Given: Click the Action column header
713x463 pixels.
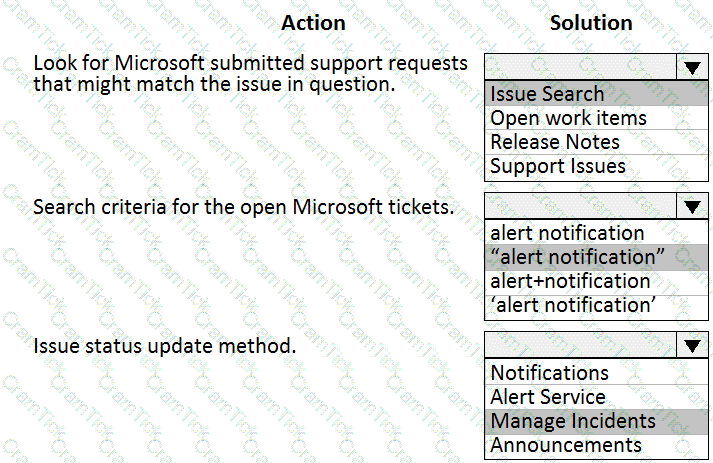Looking at the screenshot, I should pyautogui.click(x=313, y=23).
